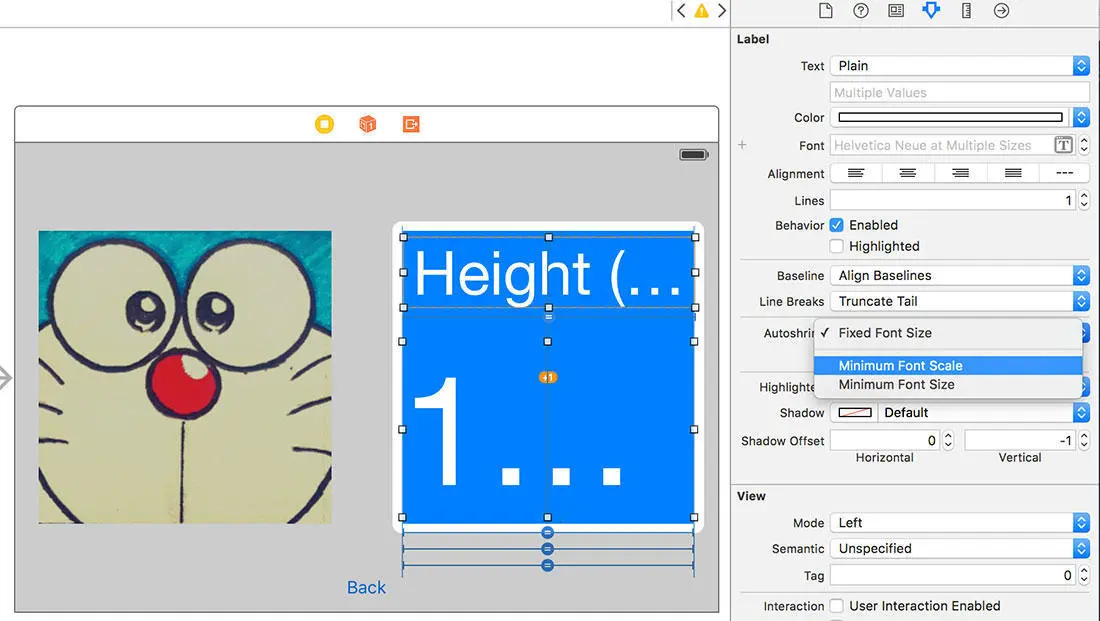Viewport: 1100px width, 621px height.
Task: Open the Line Breaks Truncate Tail dropdown
Action: pos(960,301)
